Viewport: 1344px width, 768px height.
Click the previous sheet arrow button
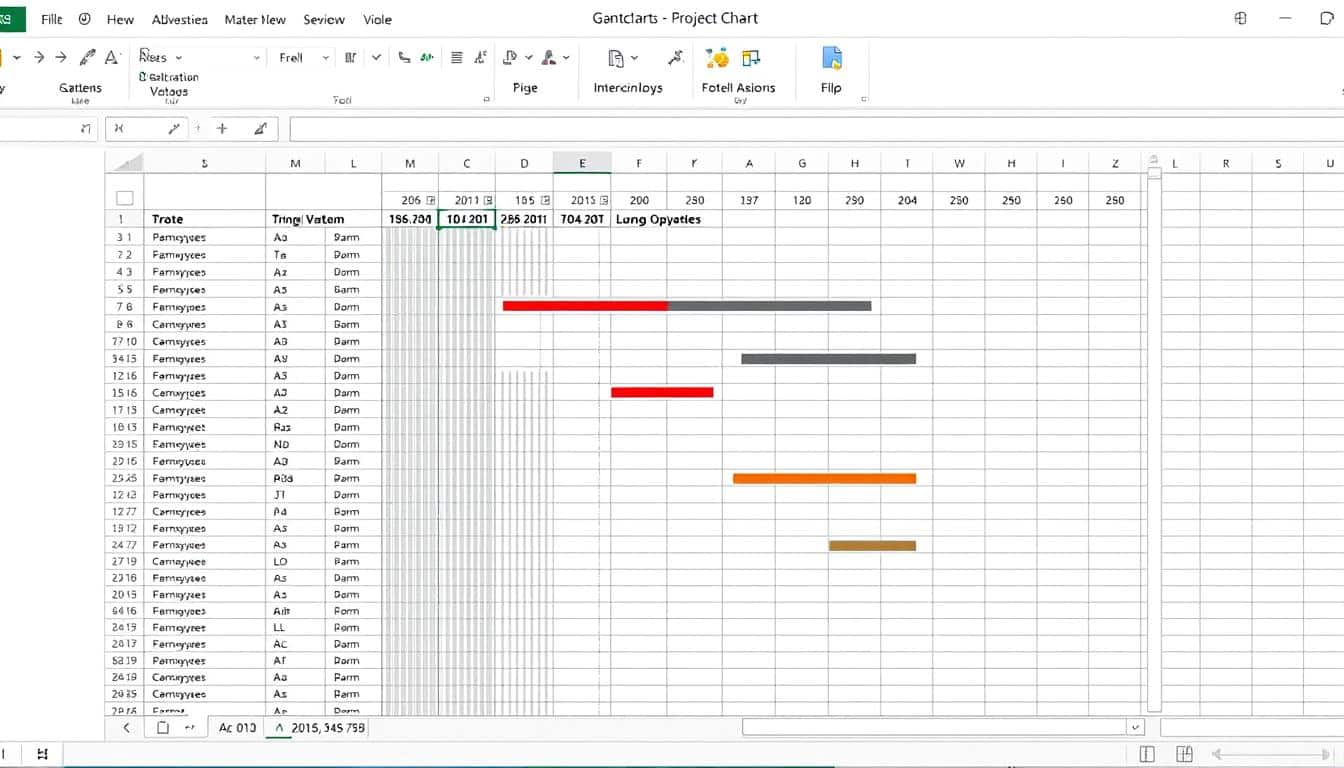pyautogui.click(x=127, y=728)
